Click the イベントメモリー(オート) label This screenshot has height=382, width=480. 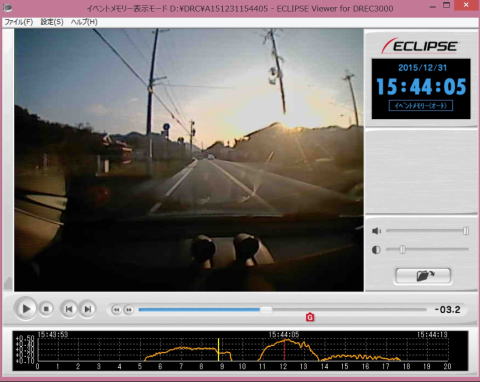point(421,106)
